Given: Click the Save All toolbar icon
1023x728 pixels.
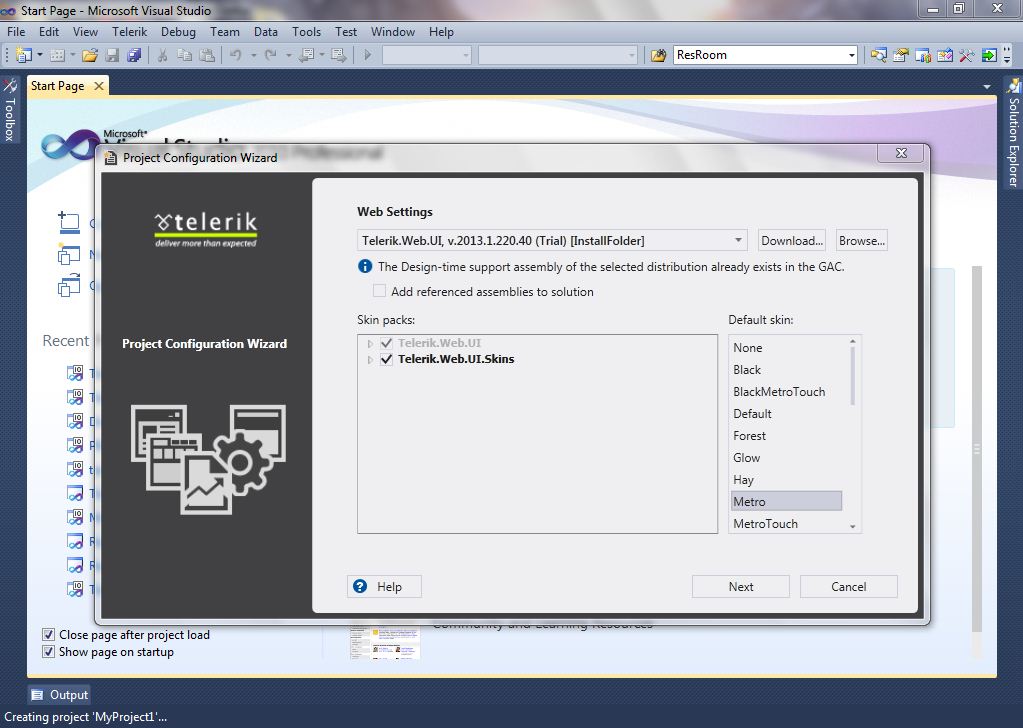Looking at the screenshot, I should pos(134,55).
